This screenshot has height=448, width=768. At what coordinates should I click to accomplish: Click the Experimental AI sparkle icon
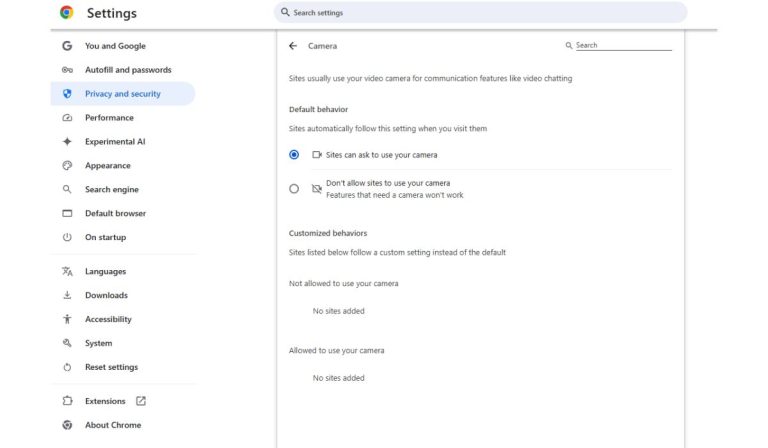pos(67,142)
